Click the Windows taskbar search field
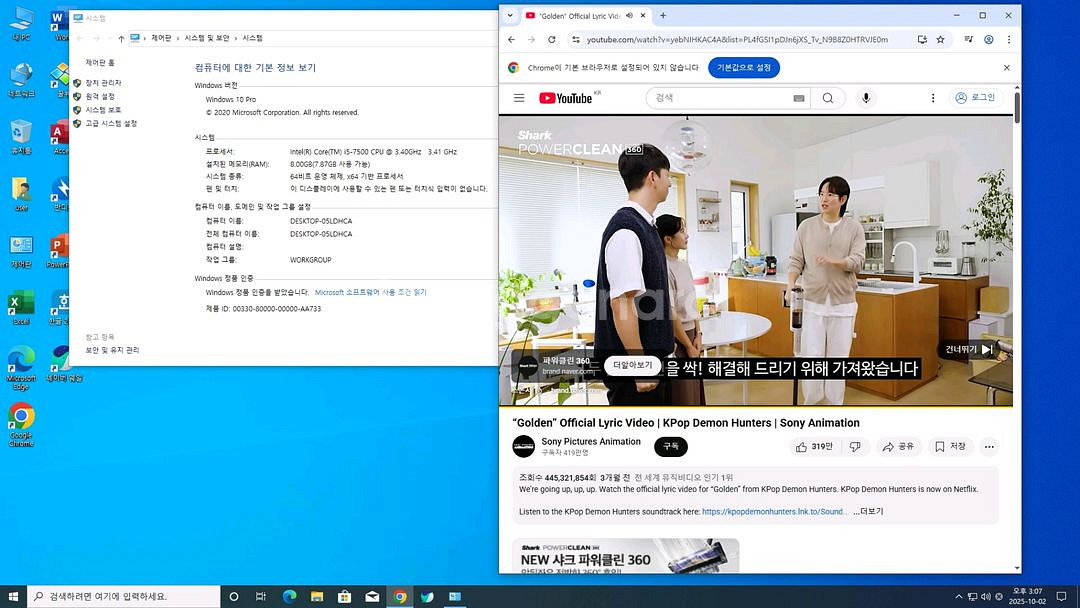Image resolution: width=1080 pixels, height=608 pixels. coord(110,596)
